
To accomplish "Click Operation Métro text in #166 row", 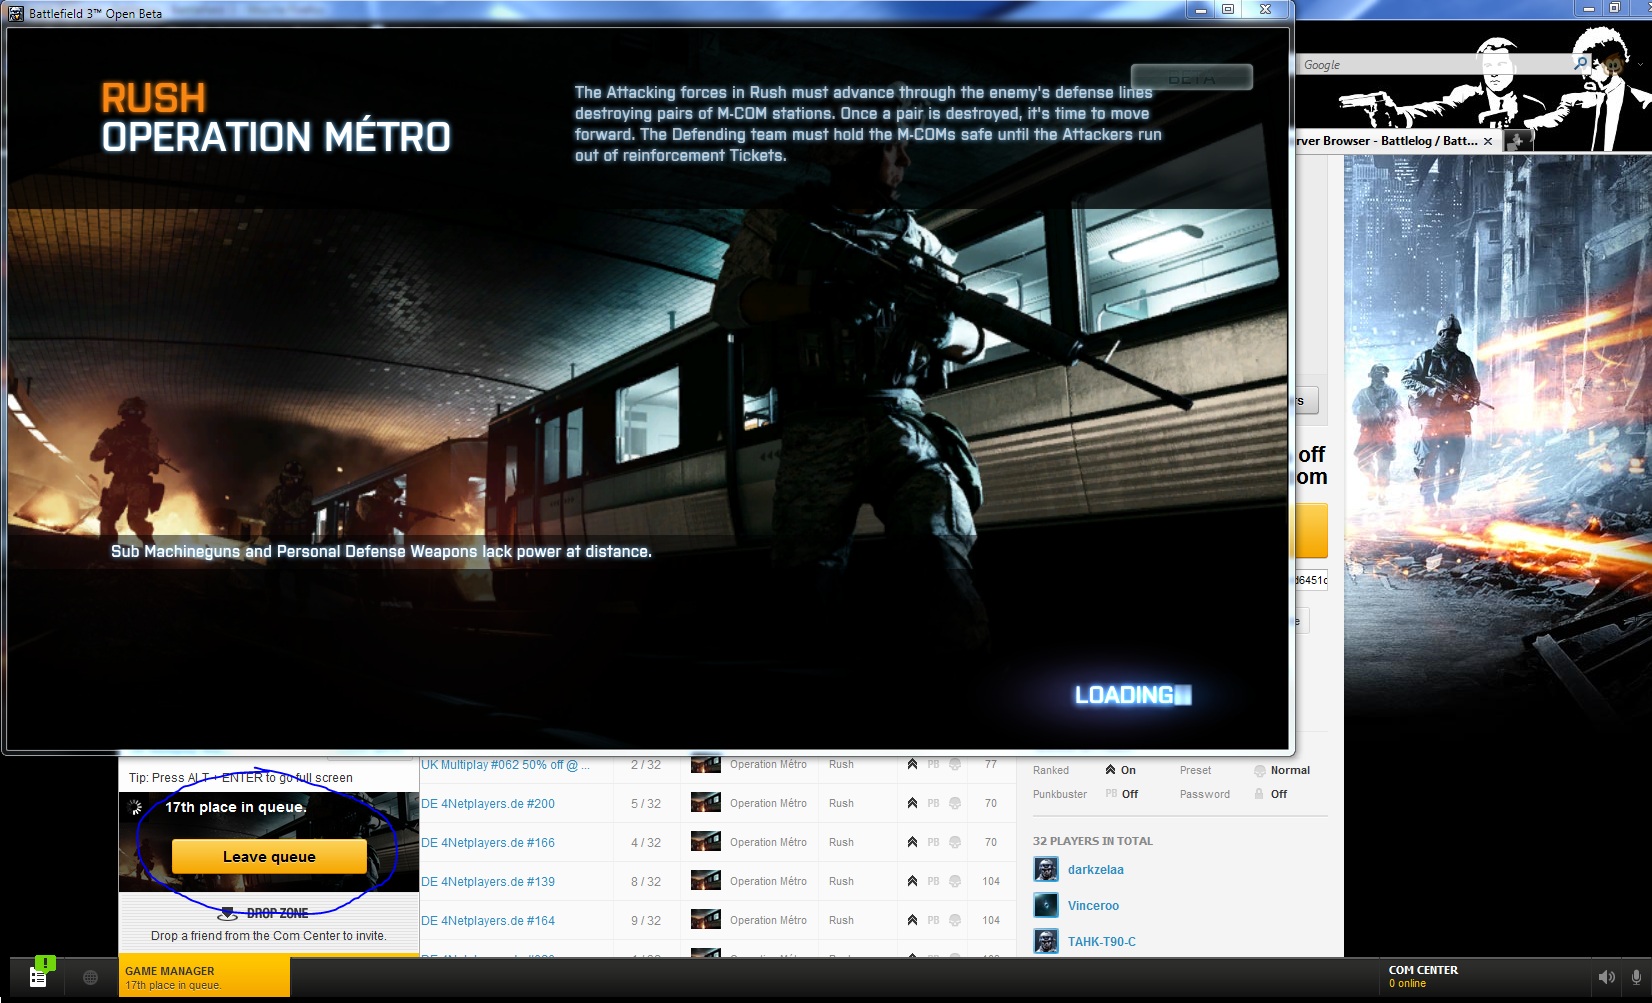I will (768, 843).
